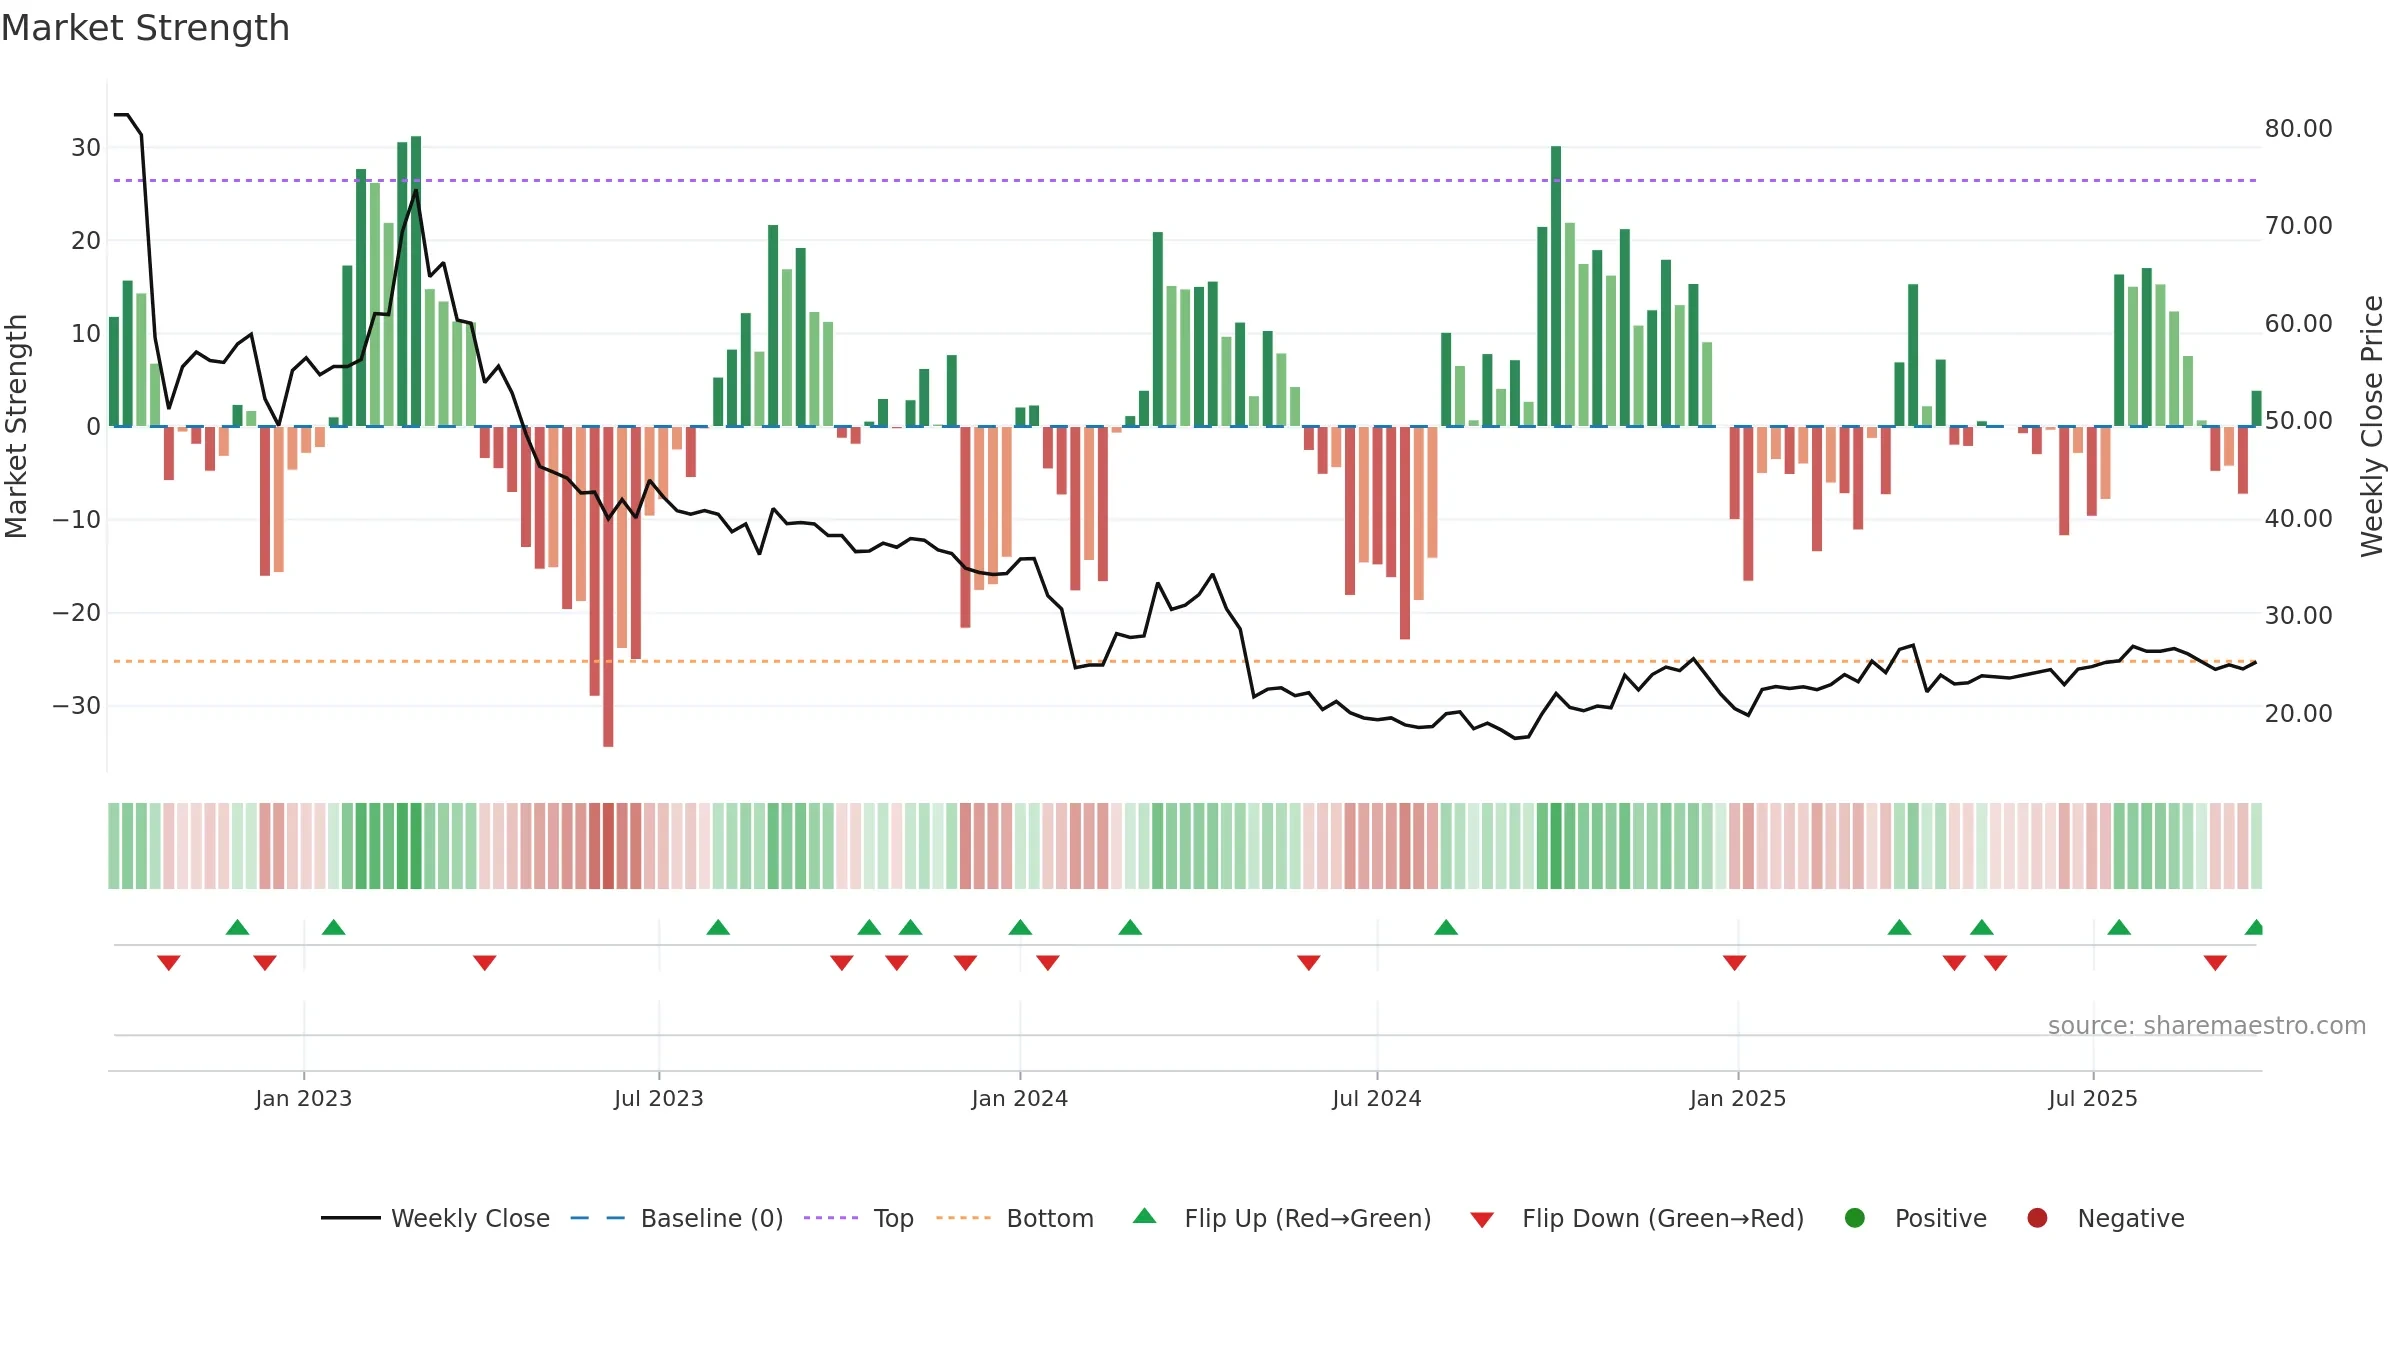2400x1350 pixels.
Task: Click the Jul 2024 axis label
Action: 1377,1099
